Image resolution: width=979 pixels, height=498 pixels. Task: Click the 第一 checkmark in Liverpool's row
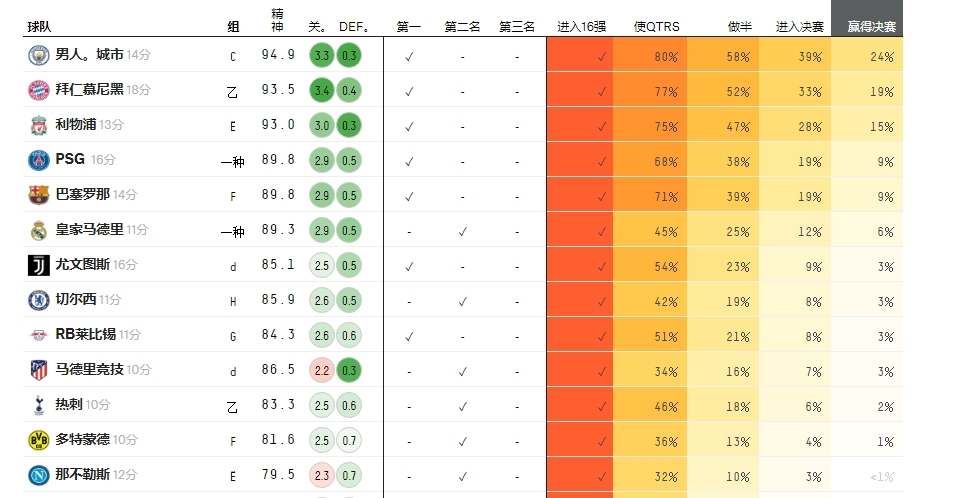[409, 126]
